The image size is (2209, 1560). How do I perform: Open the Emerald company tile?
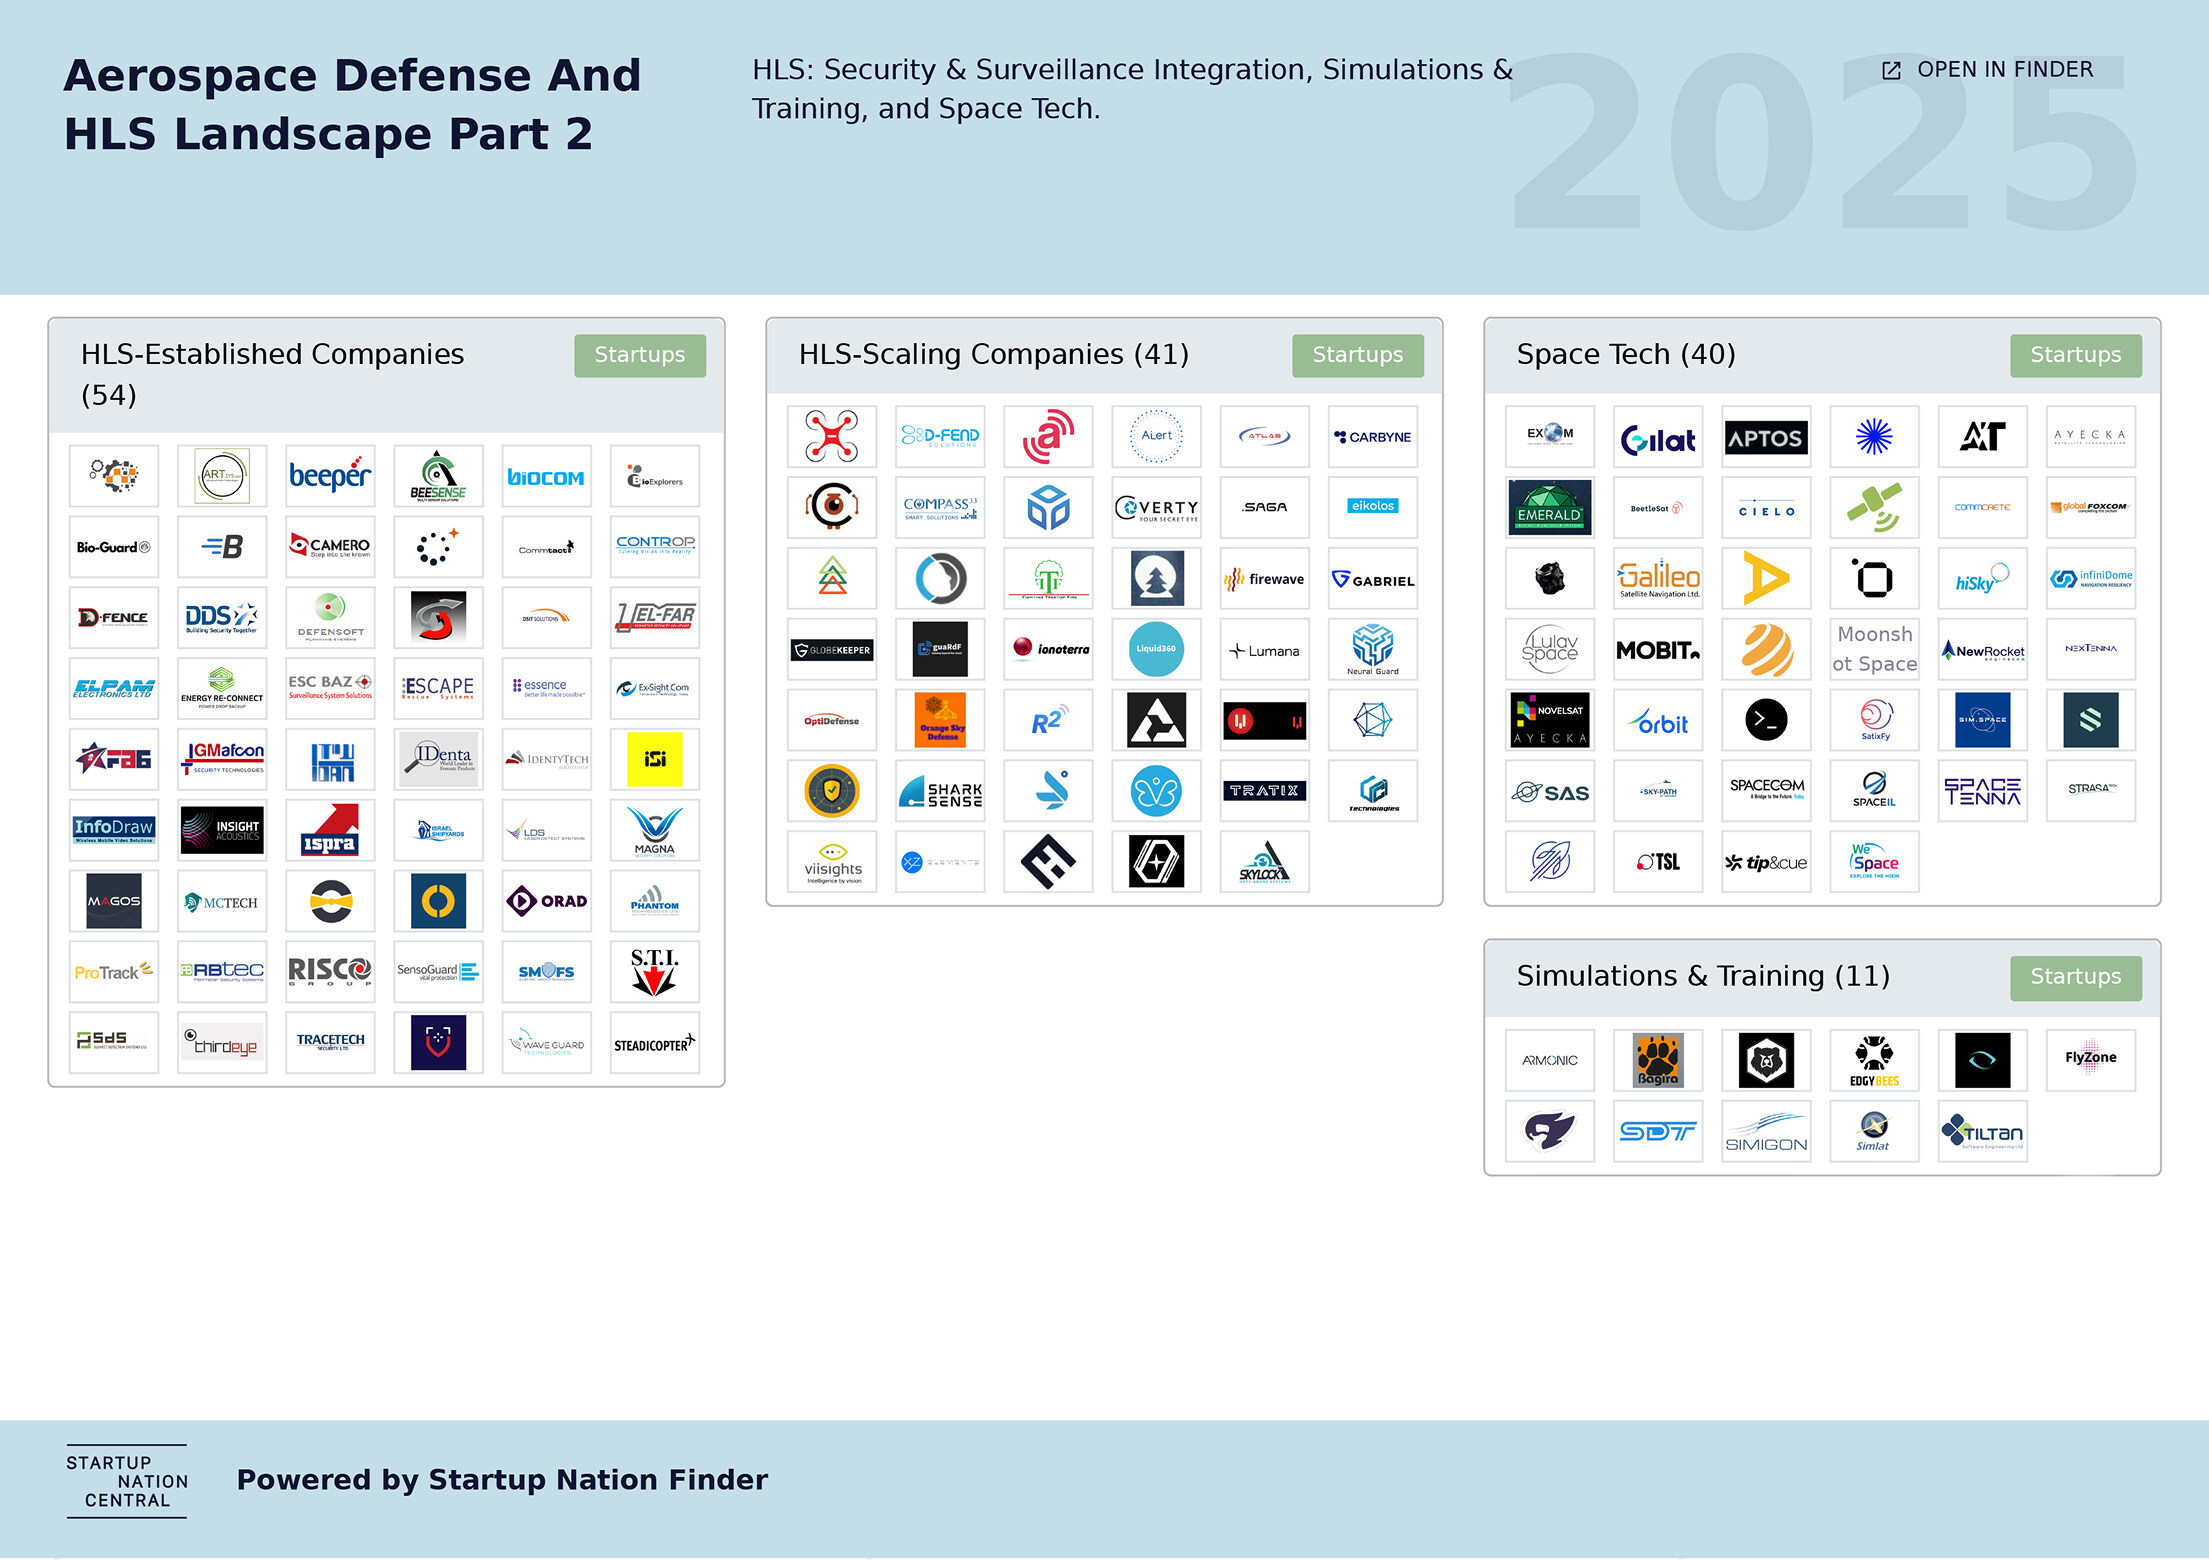point(1550,508)
